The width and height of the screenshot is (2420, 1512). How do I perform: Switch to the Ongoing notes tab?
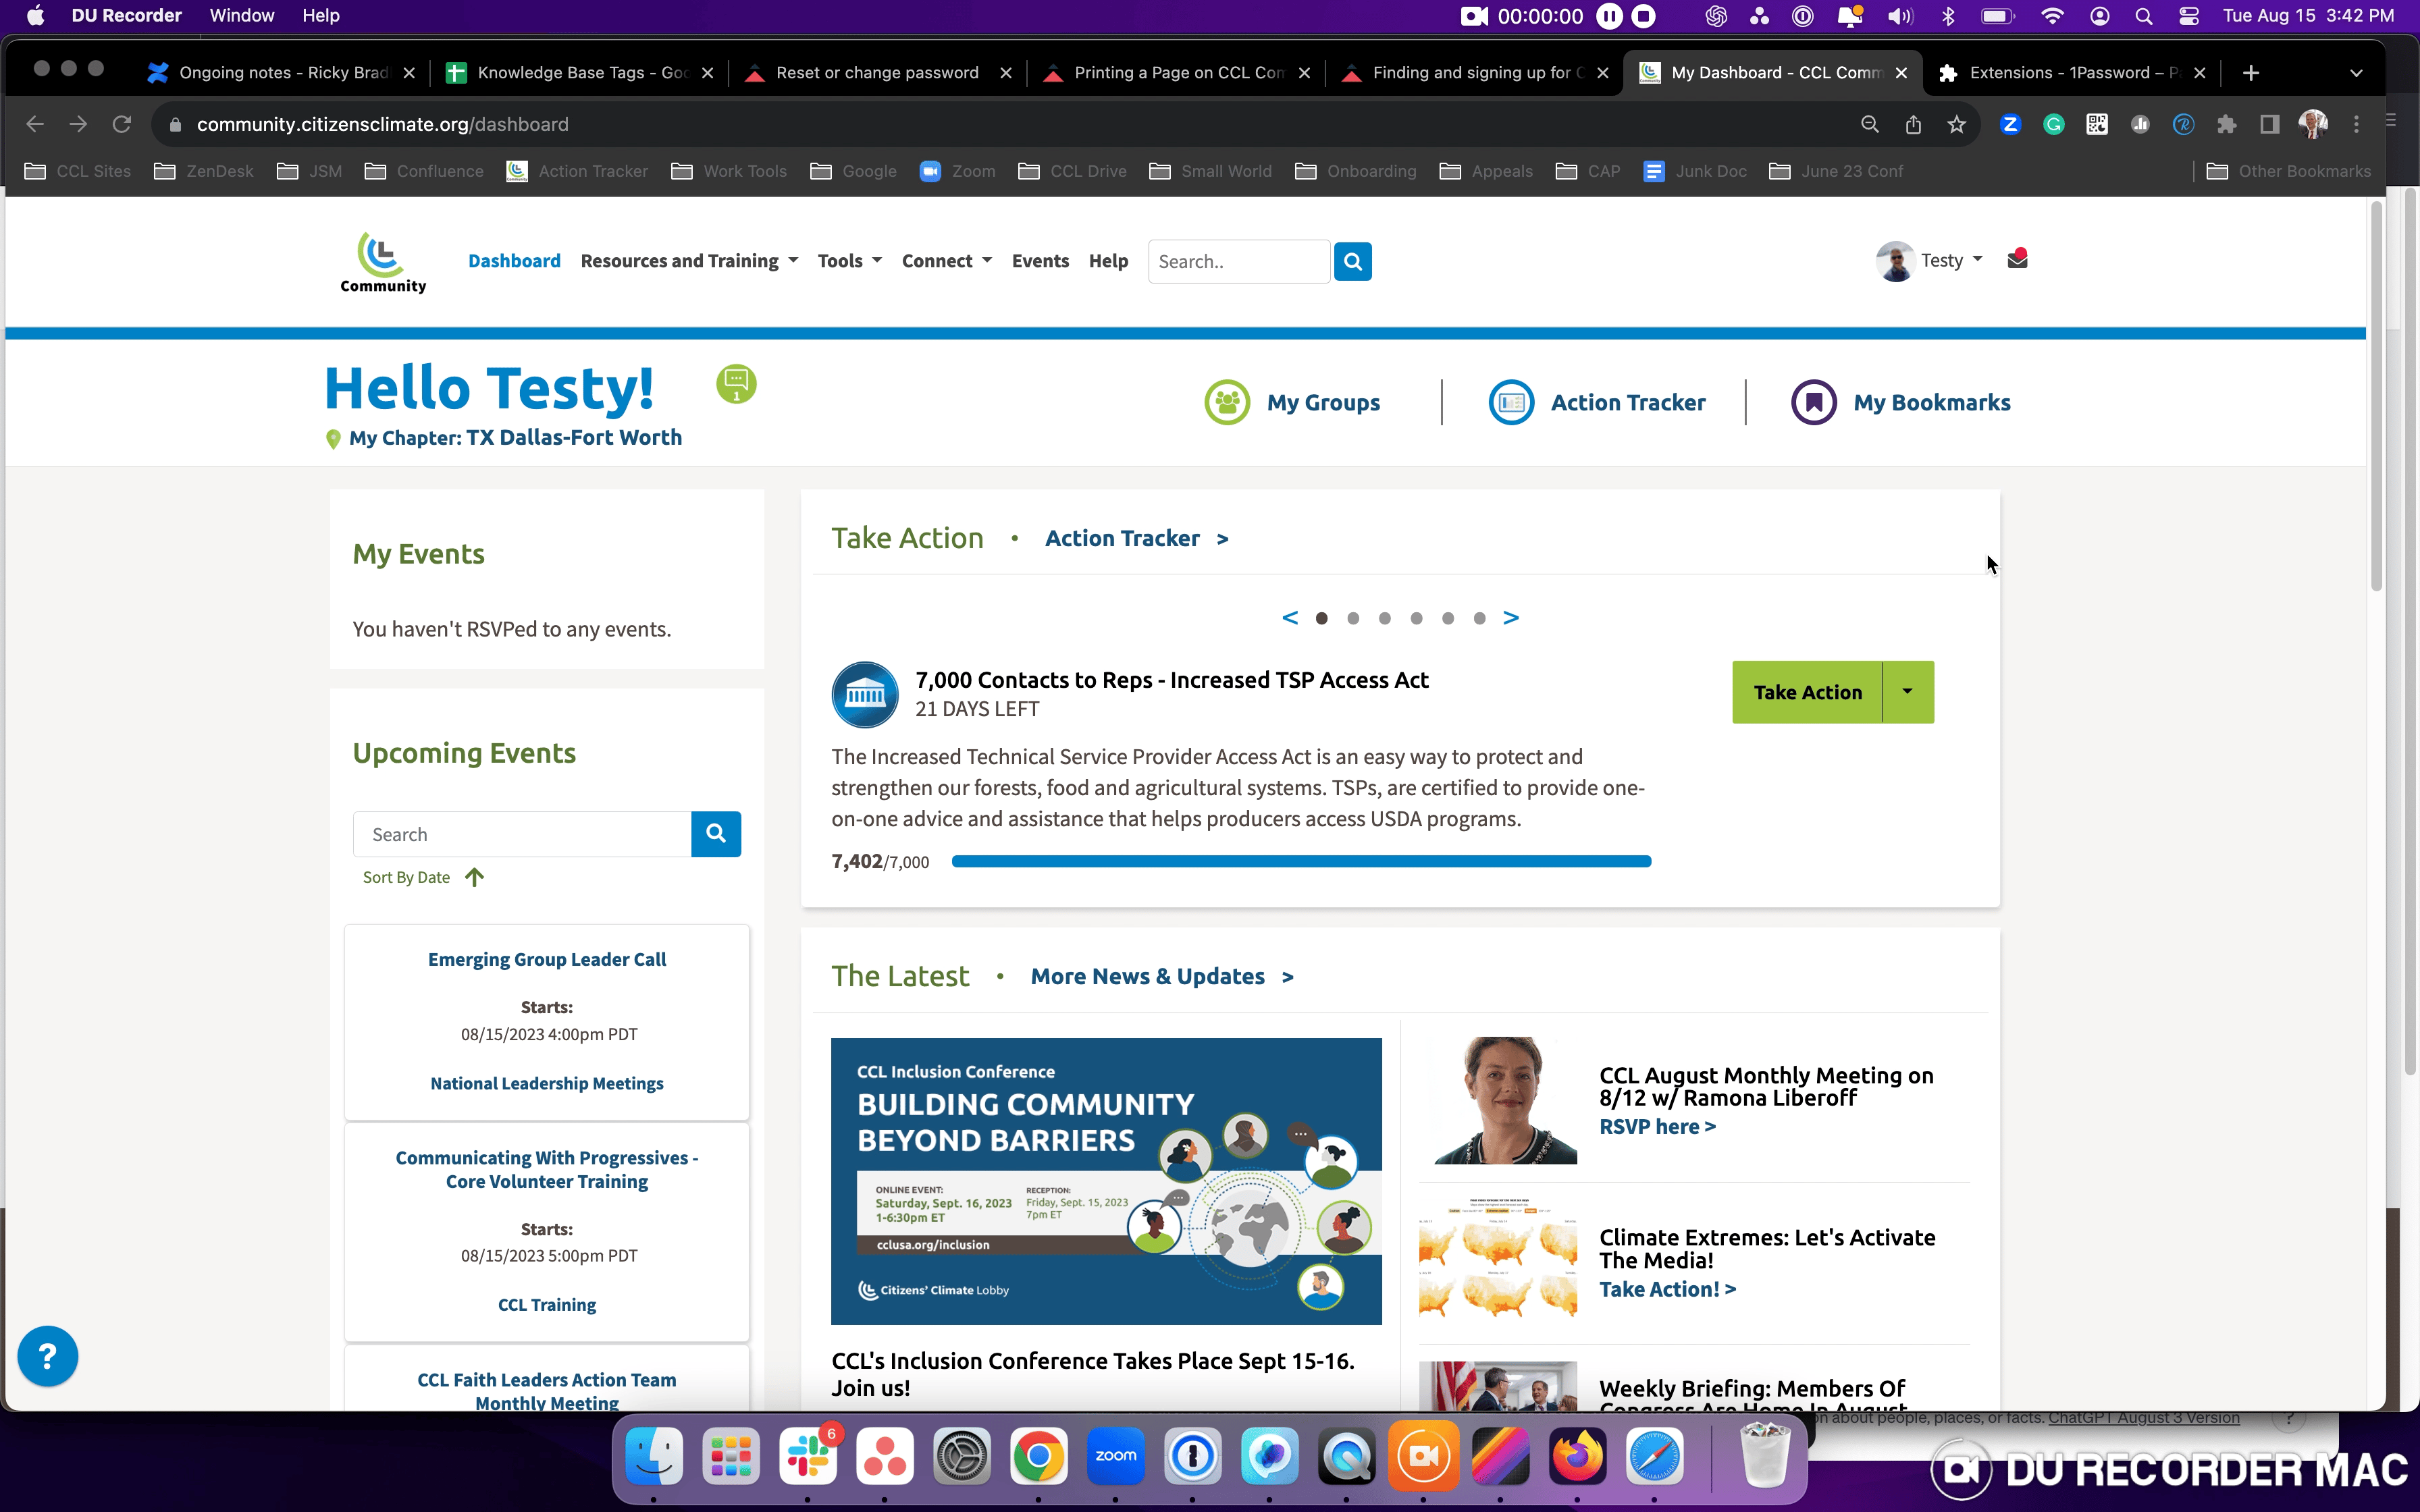point(283,73)
